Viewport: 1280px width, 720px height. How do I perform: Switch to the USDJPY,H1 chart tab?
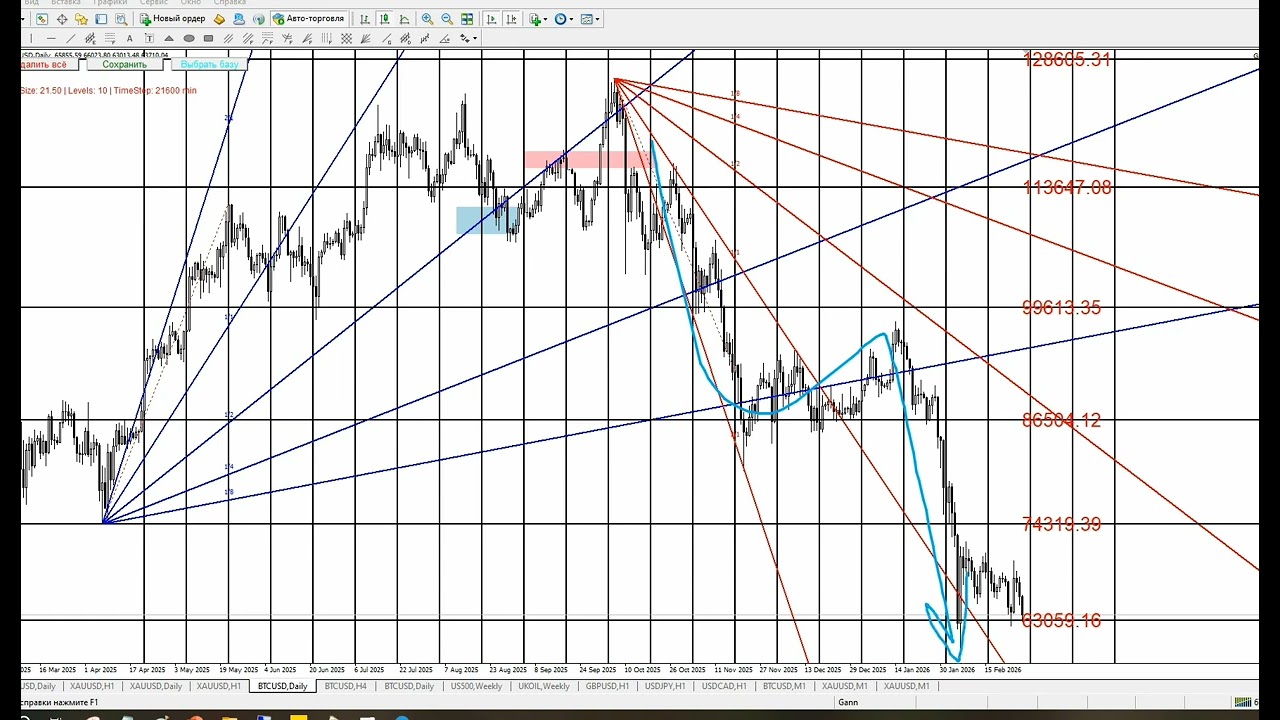point(665,686)
